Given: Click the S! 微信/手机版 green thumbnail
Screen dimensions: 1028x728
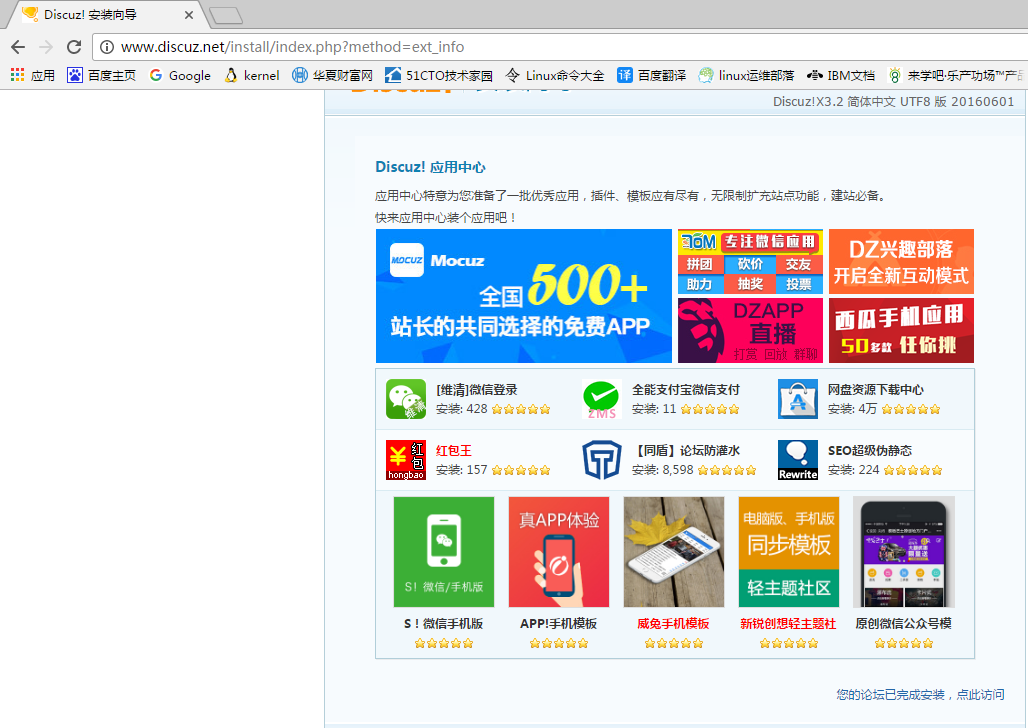Looking at the screenshot, I should click(444, 552).
